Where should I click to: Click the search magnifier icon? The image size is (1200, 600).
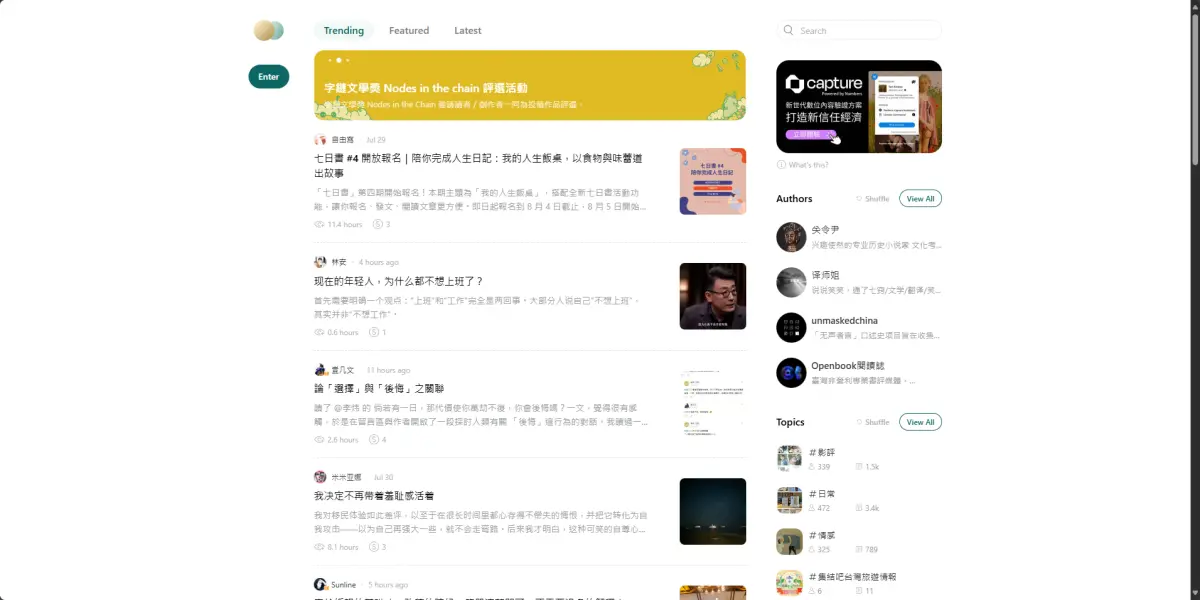point(789,31)
